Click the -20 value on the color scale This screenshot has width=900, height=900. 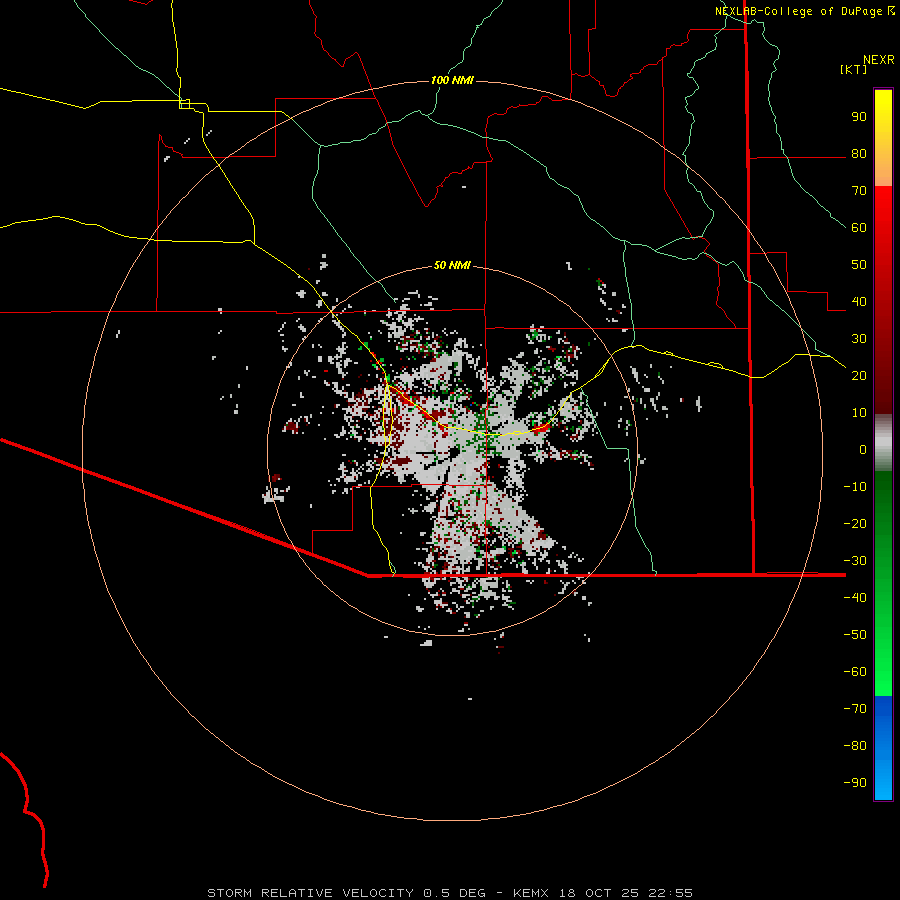click(x=855, y=524)
